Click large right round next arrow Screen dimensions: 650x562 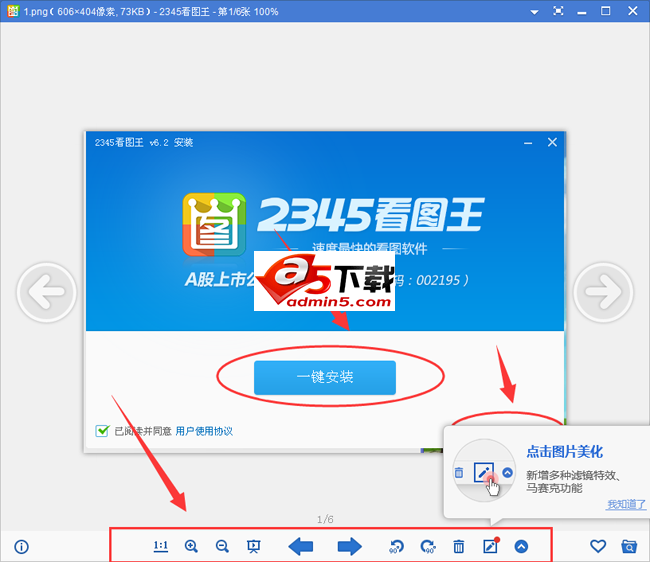(x=603, y=292)
